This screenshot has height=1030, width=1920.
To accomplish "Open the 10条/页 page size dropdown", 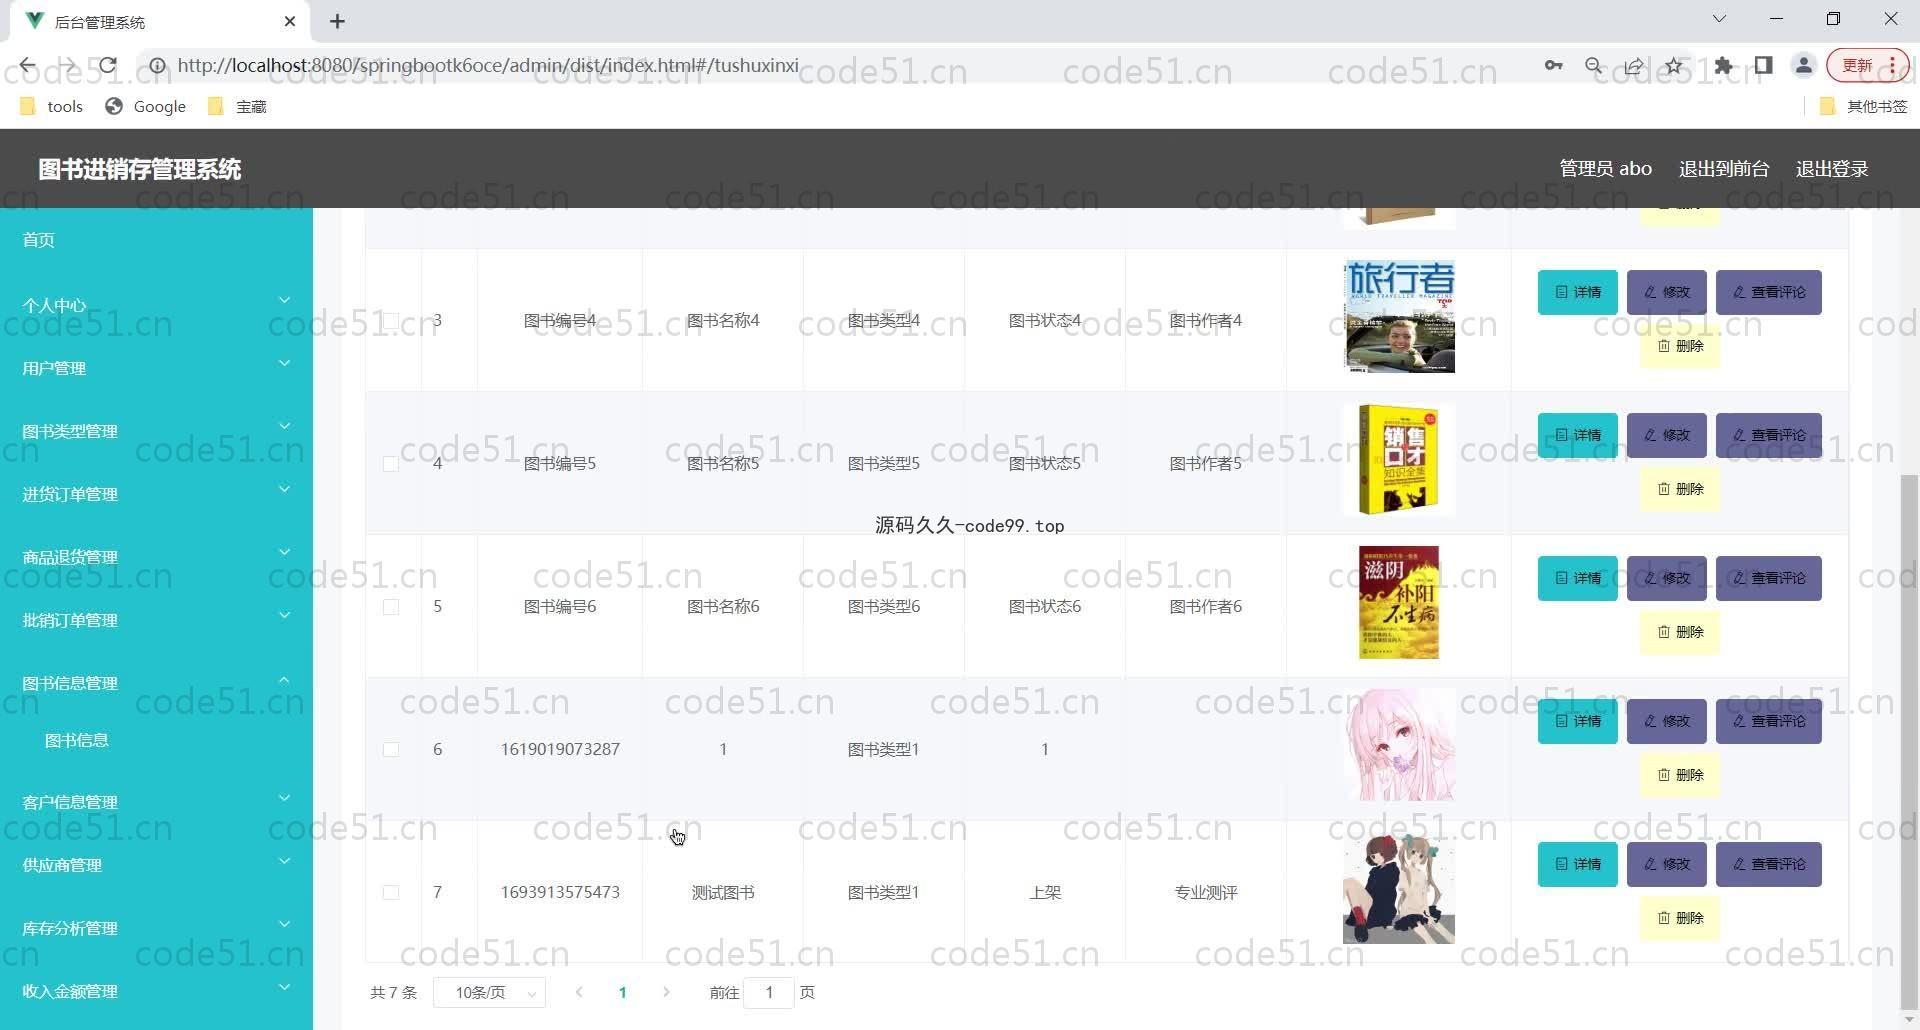I will (x=489, y=992).
